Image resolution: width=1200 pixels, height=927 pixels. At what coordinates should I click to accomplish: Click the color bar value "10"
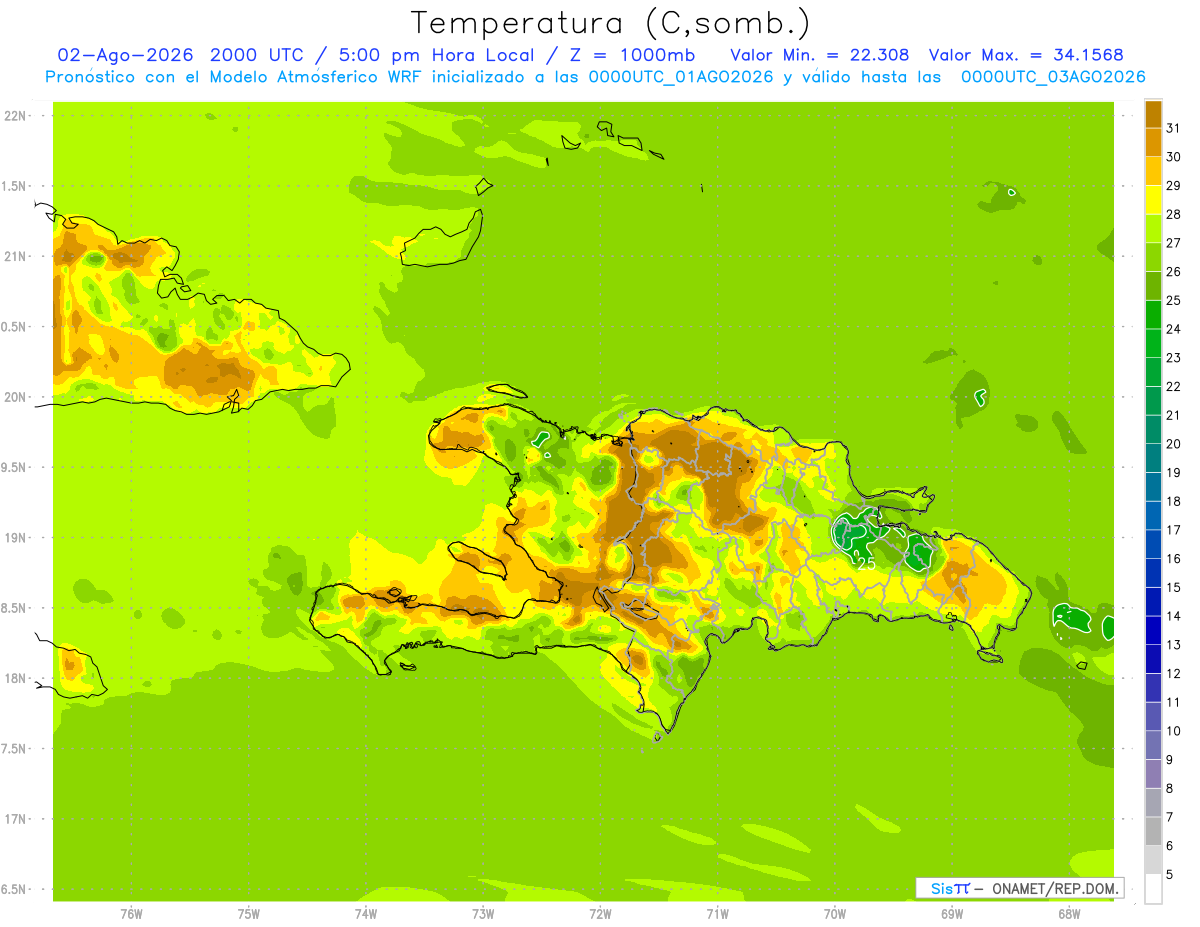(x=1173, y=731)
